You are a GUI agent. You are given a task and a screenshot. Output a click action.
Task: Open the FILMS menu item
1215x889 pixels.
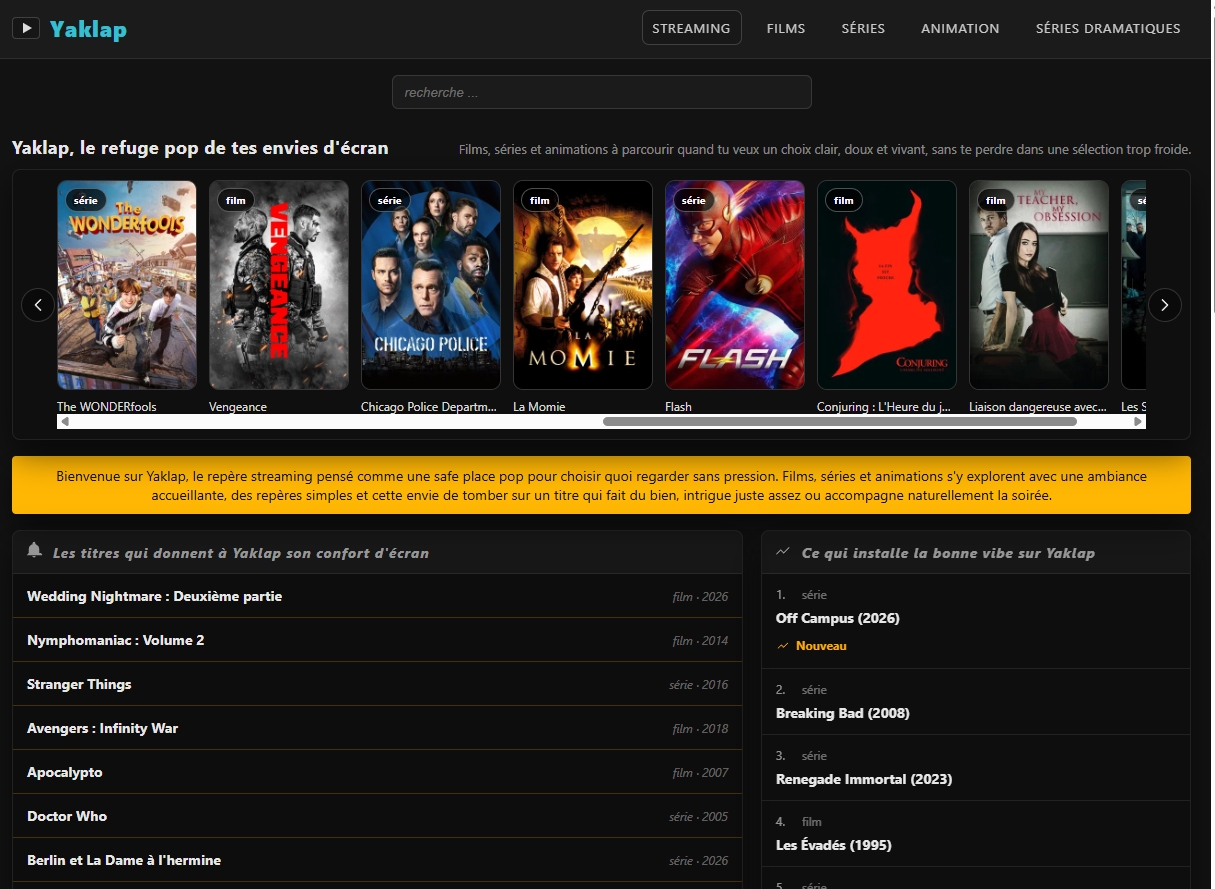[x=786, y=28]
